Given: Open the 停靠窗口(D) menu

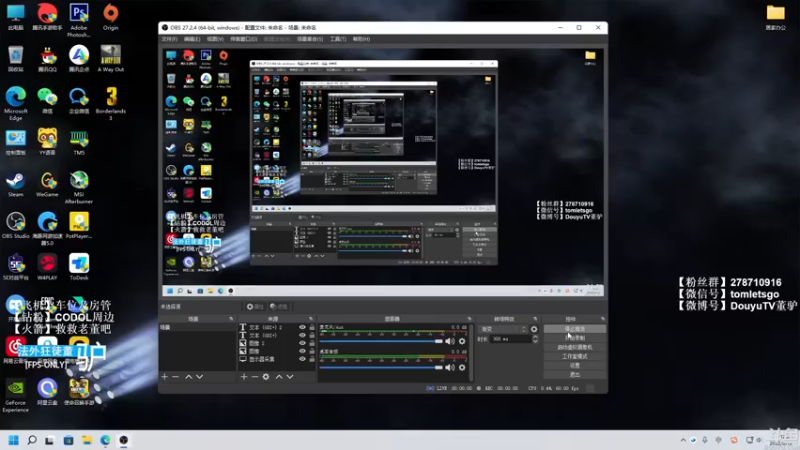Looking at the screenshot, I should click(244, 39).
